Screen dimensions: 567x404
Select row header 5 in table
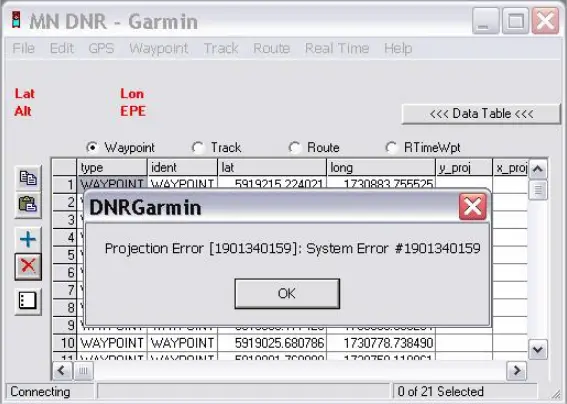65,255
